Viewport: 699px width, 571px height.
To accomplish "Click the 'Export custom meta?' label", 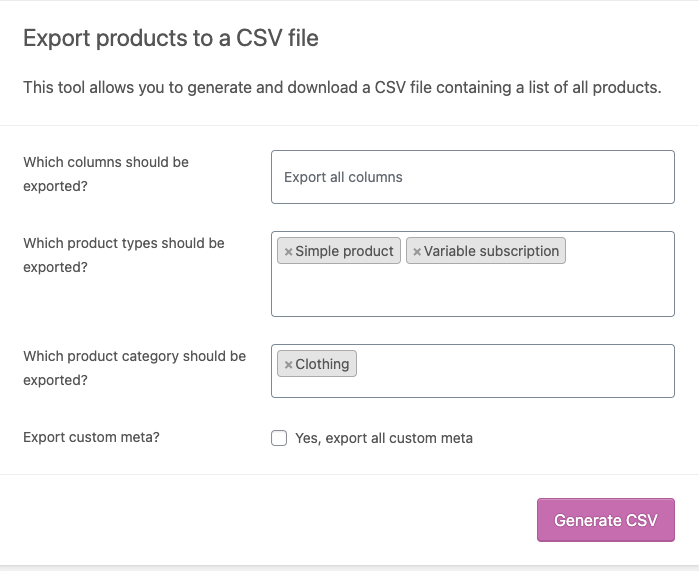I will pos(89,437).
